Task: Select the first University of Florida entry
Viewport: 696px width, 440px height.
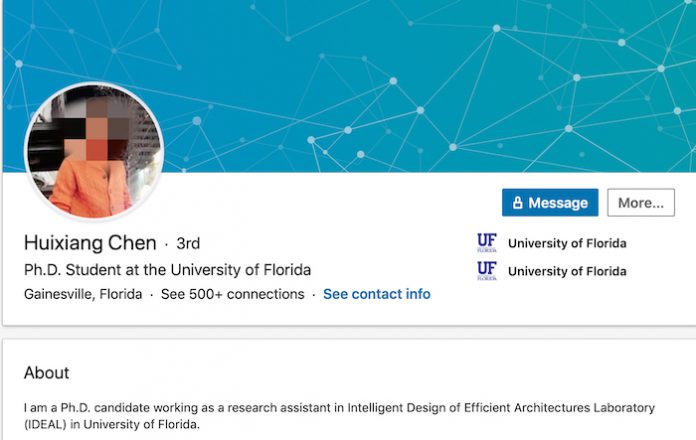Action: (x=567, y=243)
